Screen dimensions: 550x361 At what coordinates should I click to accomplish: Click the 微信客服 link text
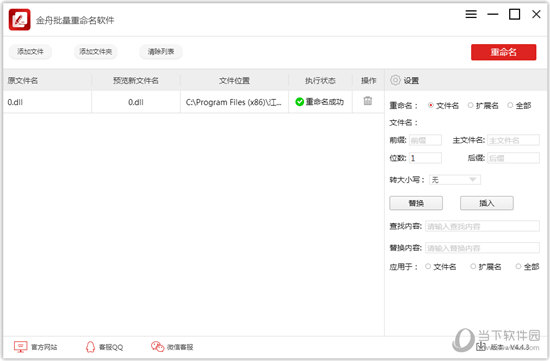(x=180, y=347)
